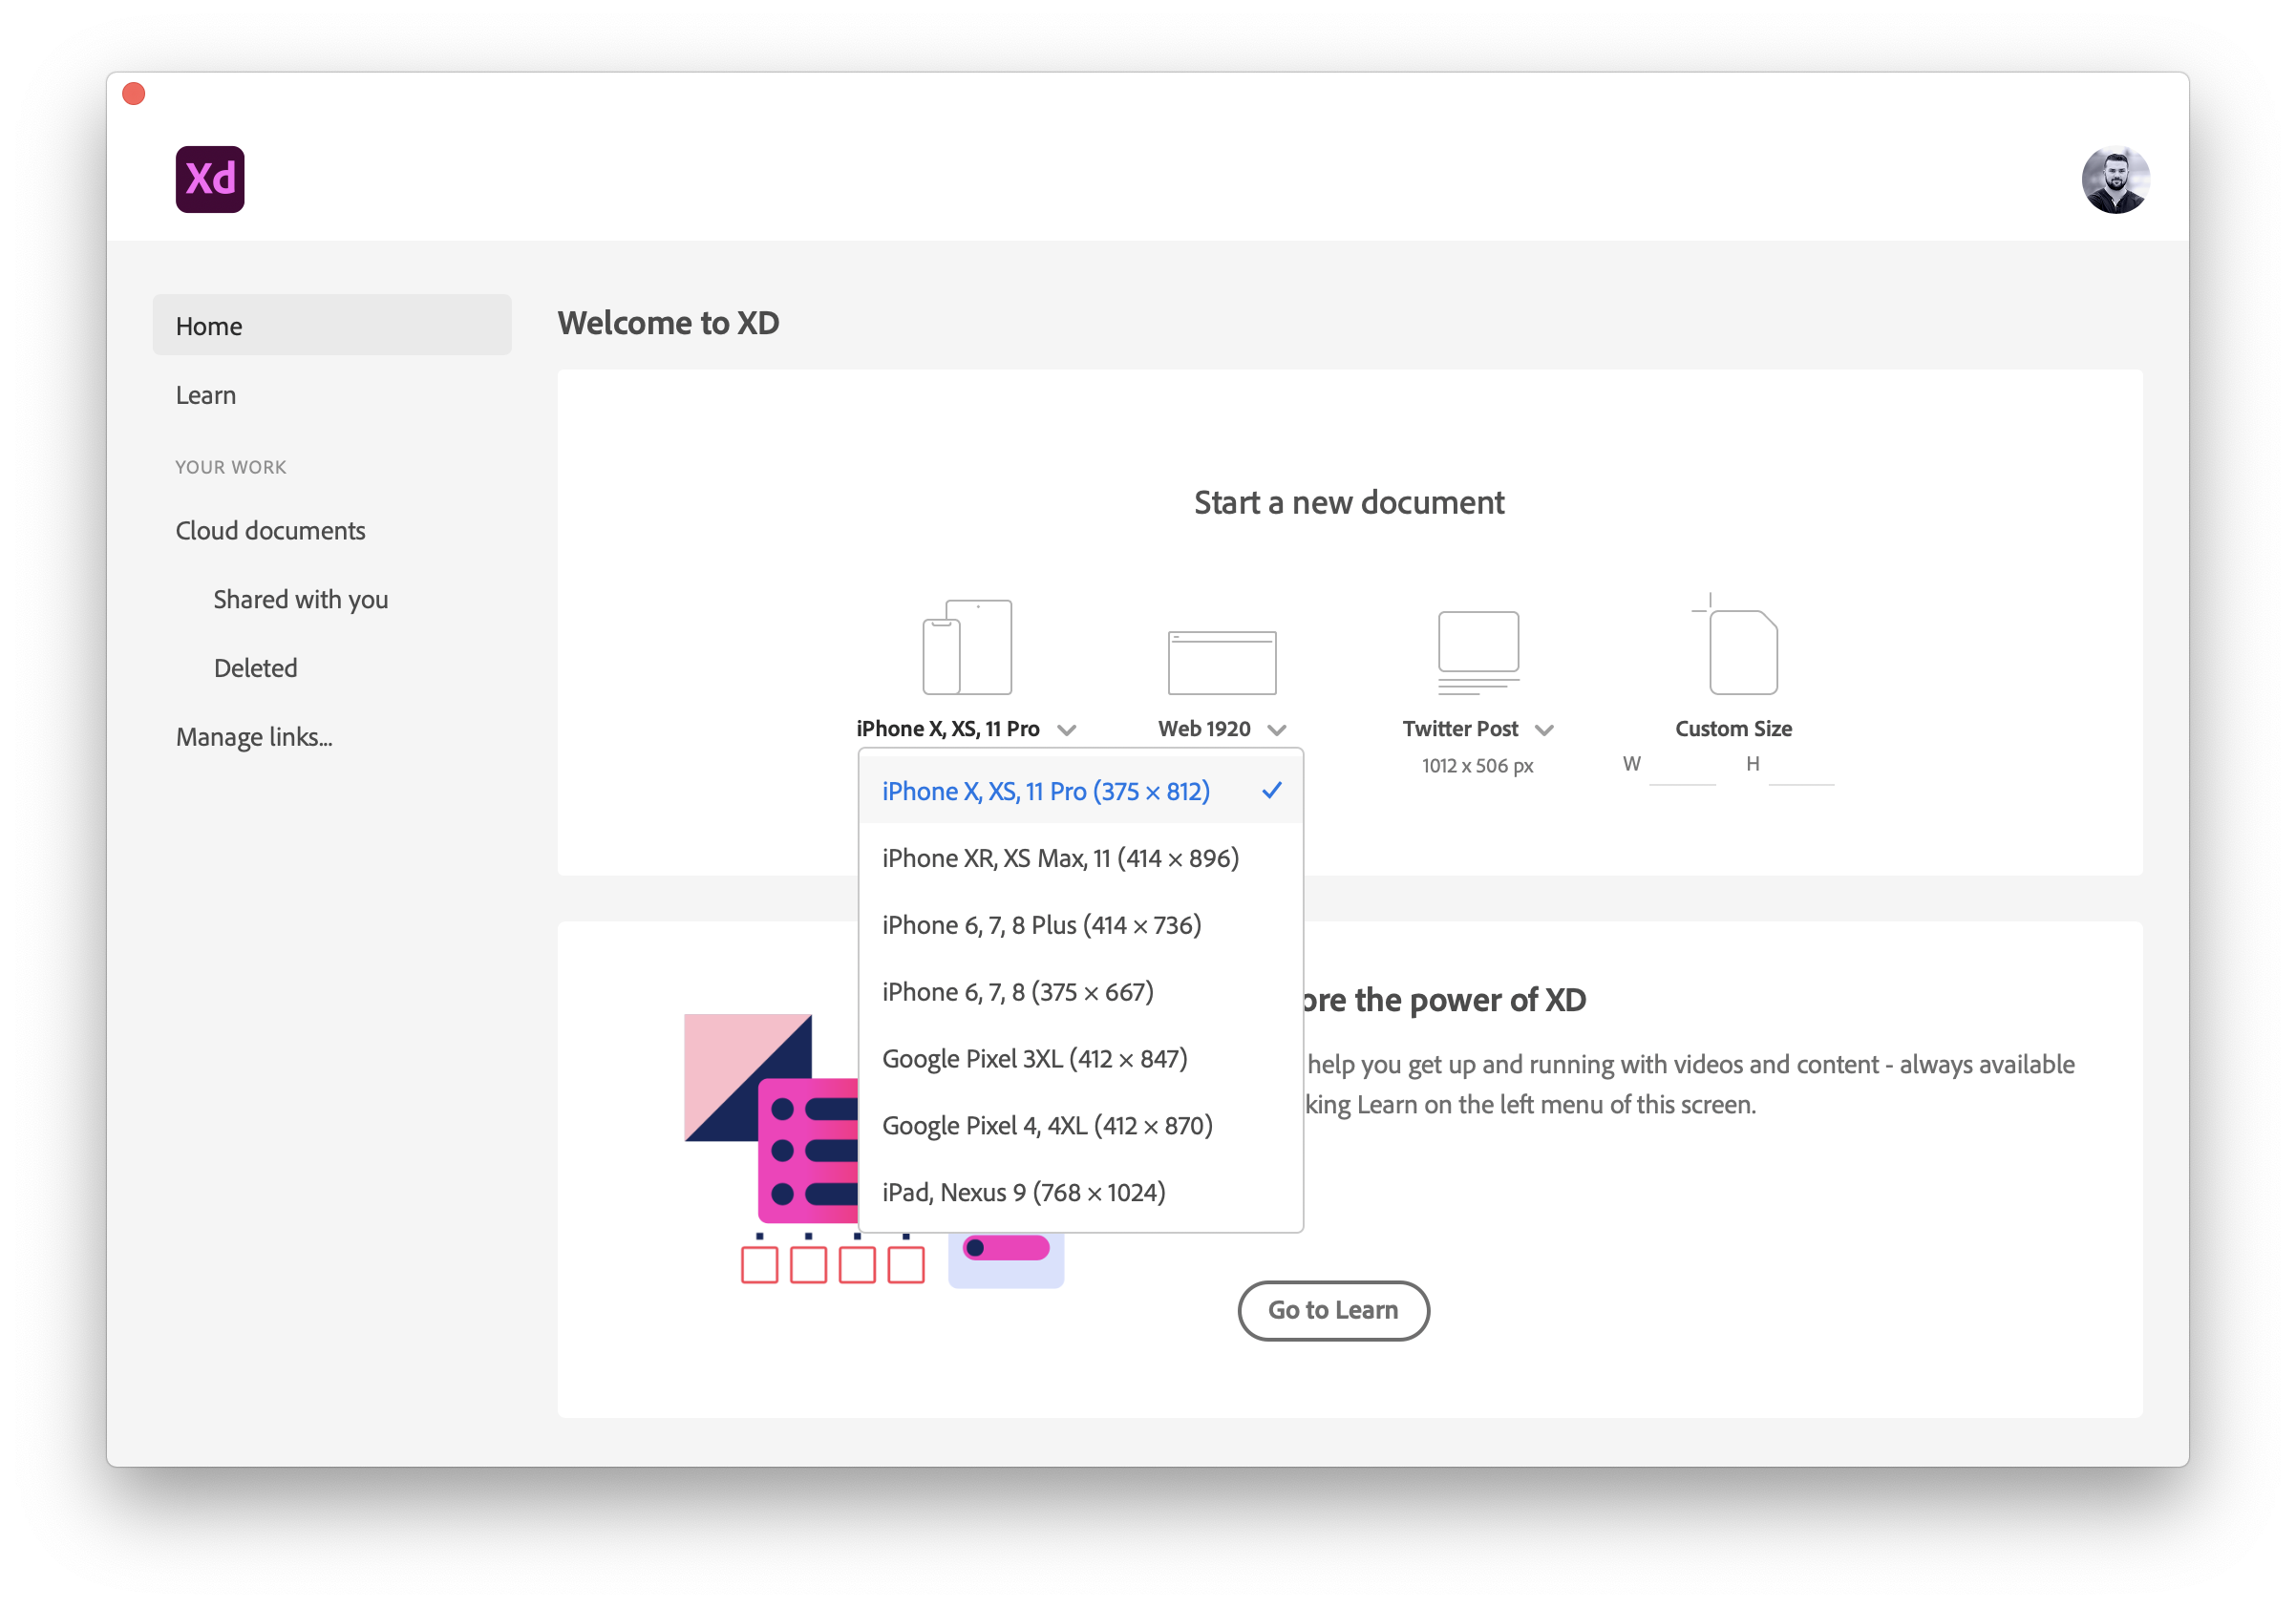This screenshot has width=2296, height=1608.
Task: Open the user profile avatar
Action: click(2115, 180)
